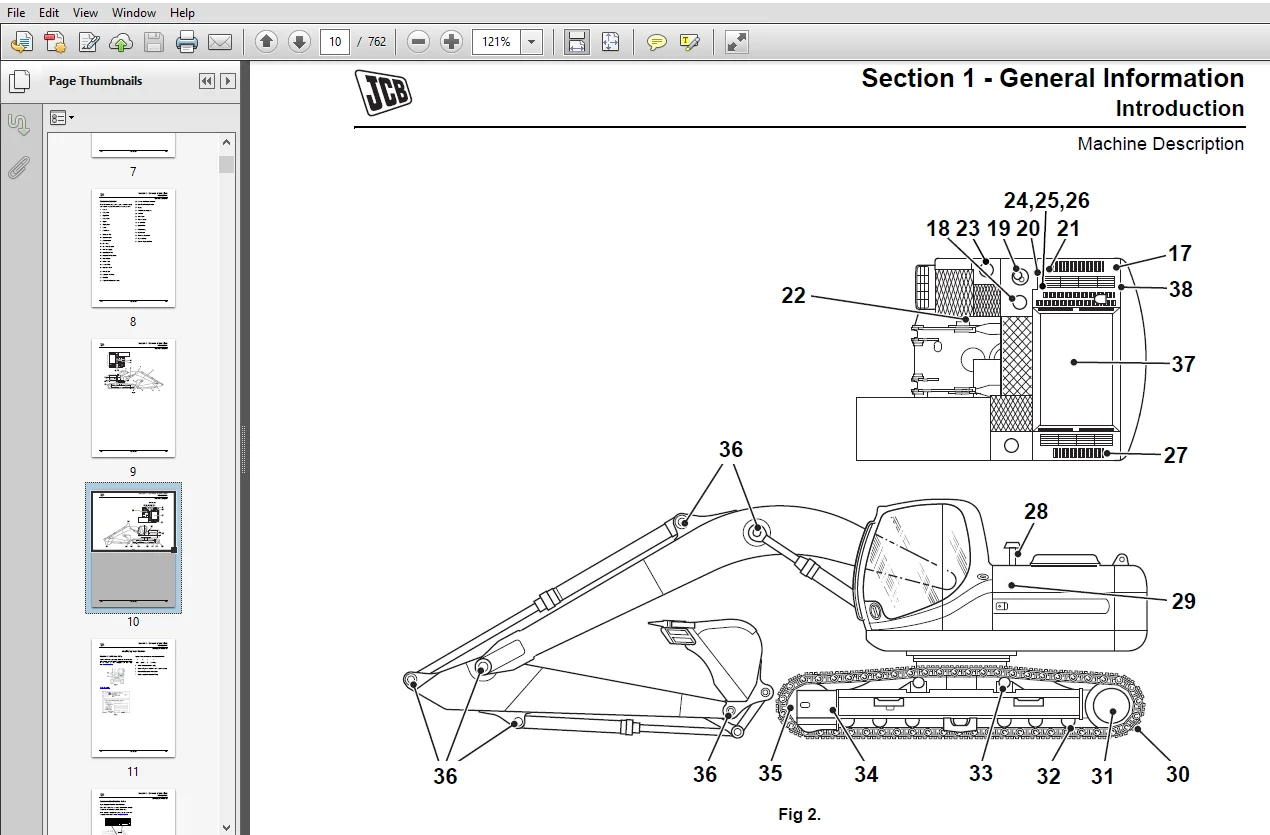Click the thumbnails scrollbar up arrow
This screenshot has height=835, width=1270.
[227, 143]
